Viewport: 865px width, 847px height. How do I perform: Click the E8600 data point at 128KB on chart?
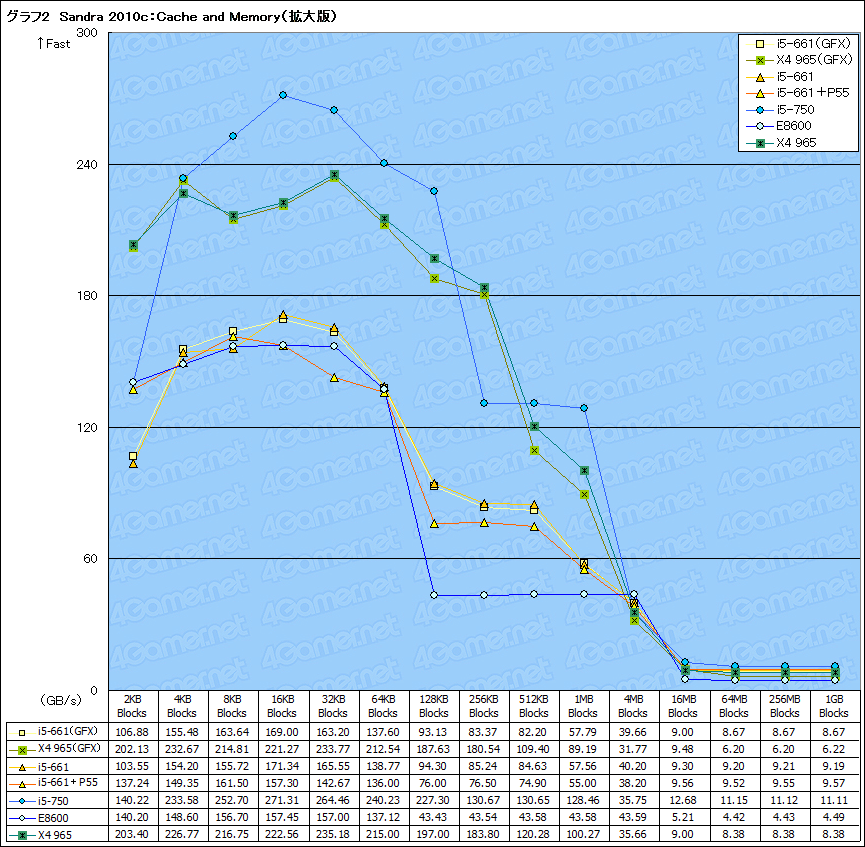point(434,595)
